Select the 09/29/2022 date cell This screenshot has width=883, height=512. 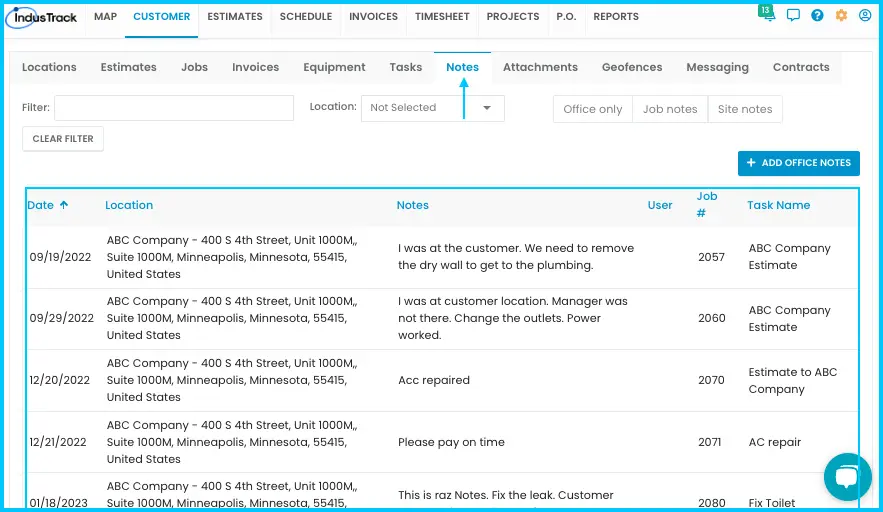coord(61,318)
